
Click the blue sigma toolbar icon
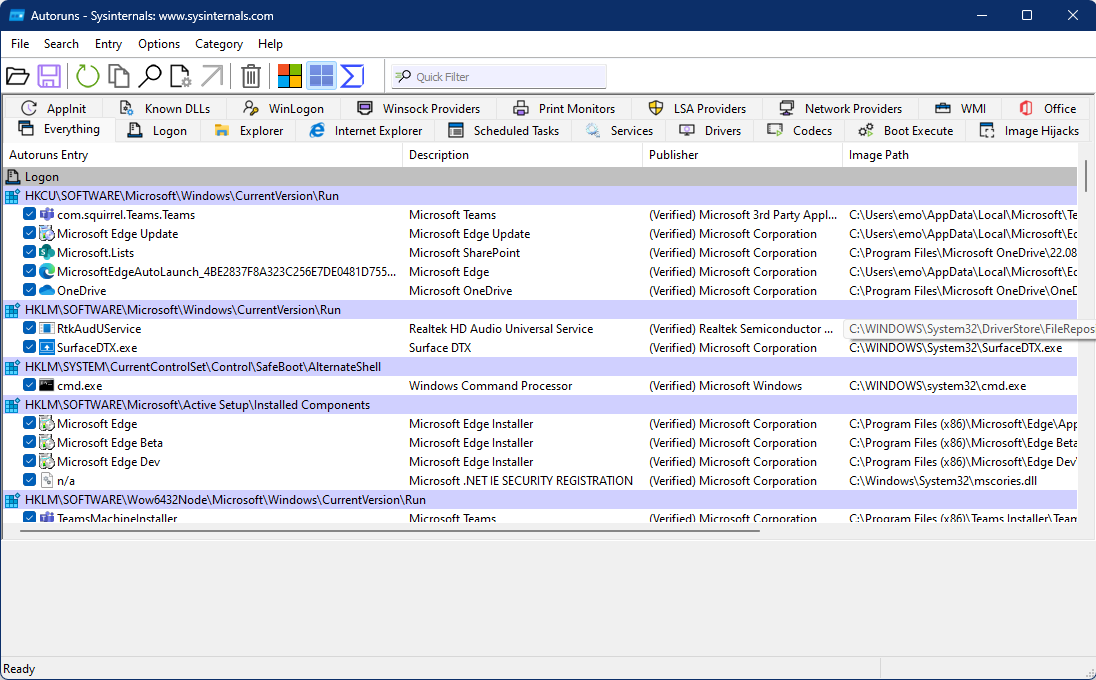click(x=352, y=76)
